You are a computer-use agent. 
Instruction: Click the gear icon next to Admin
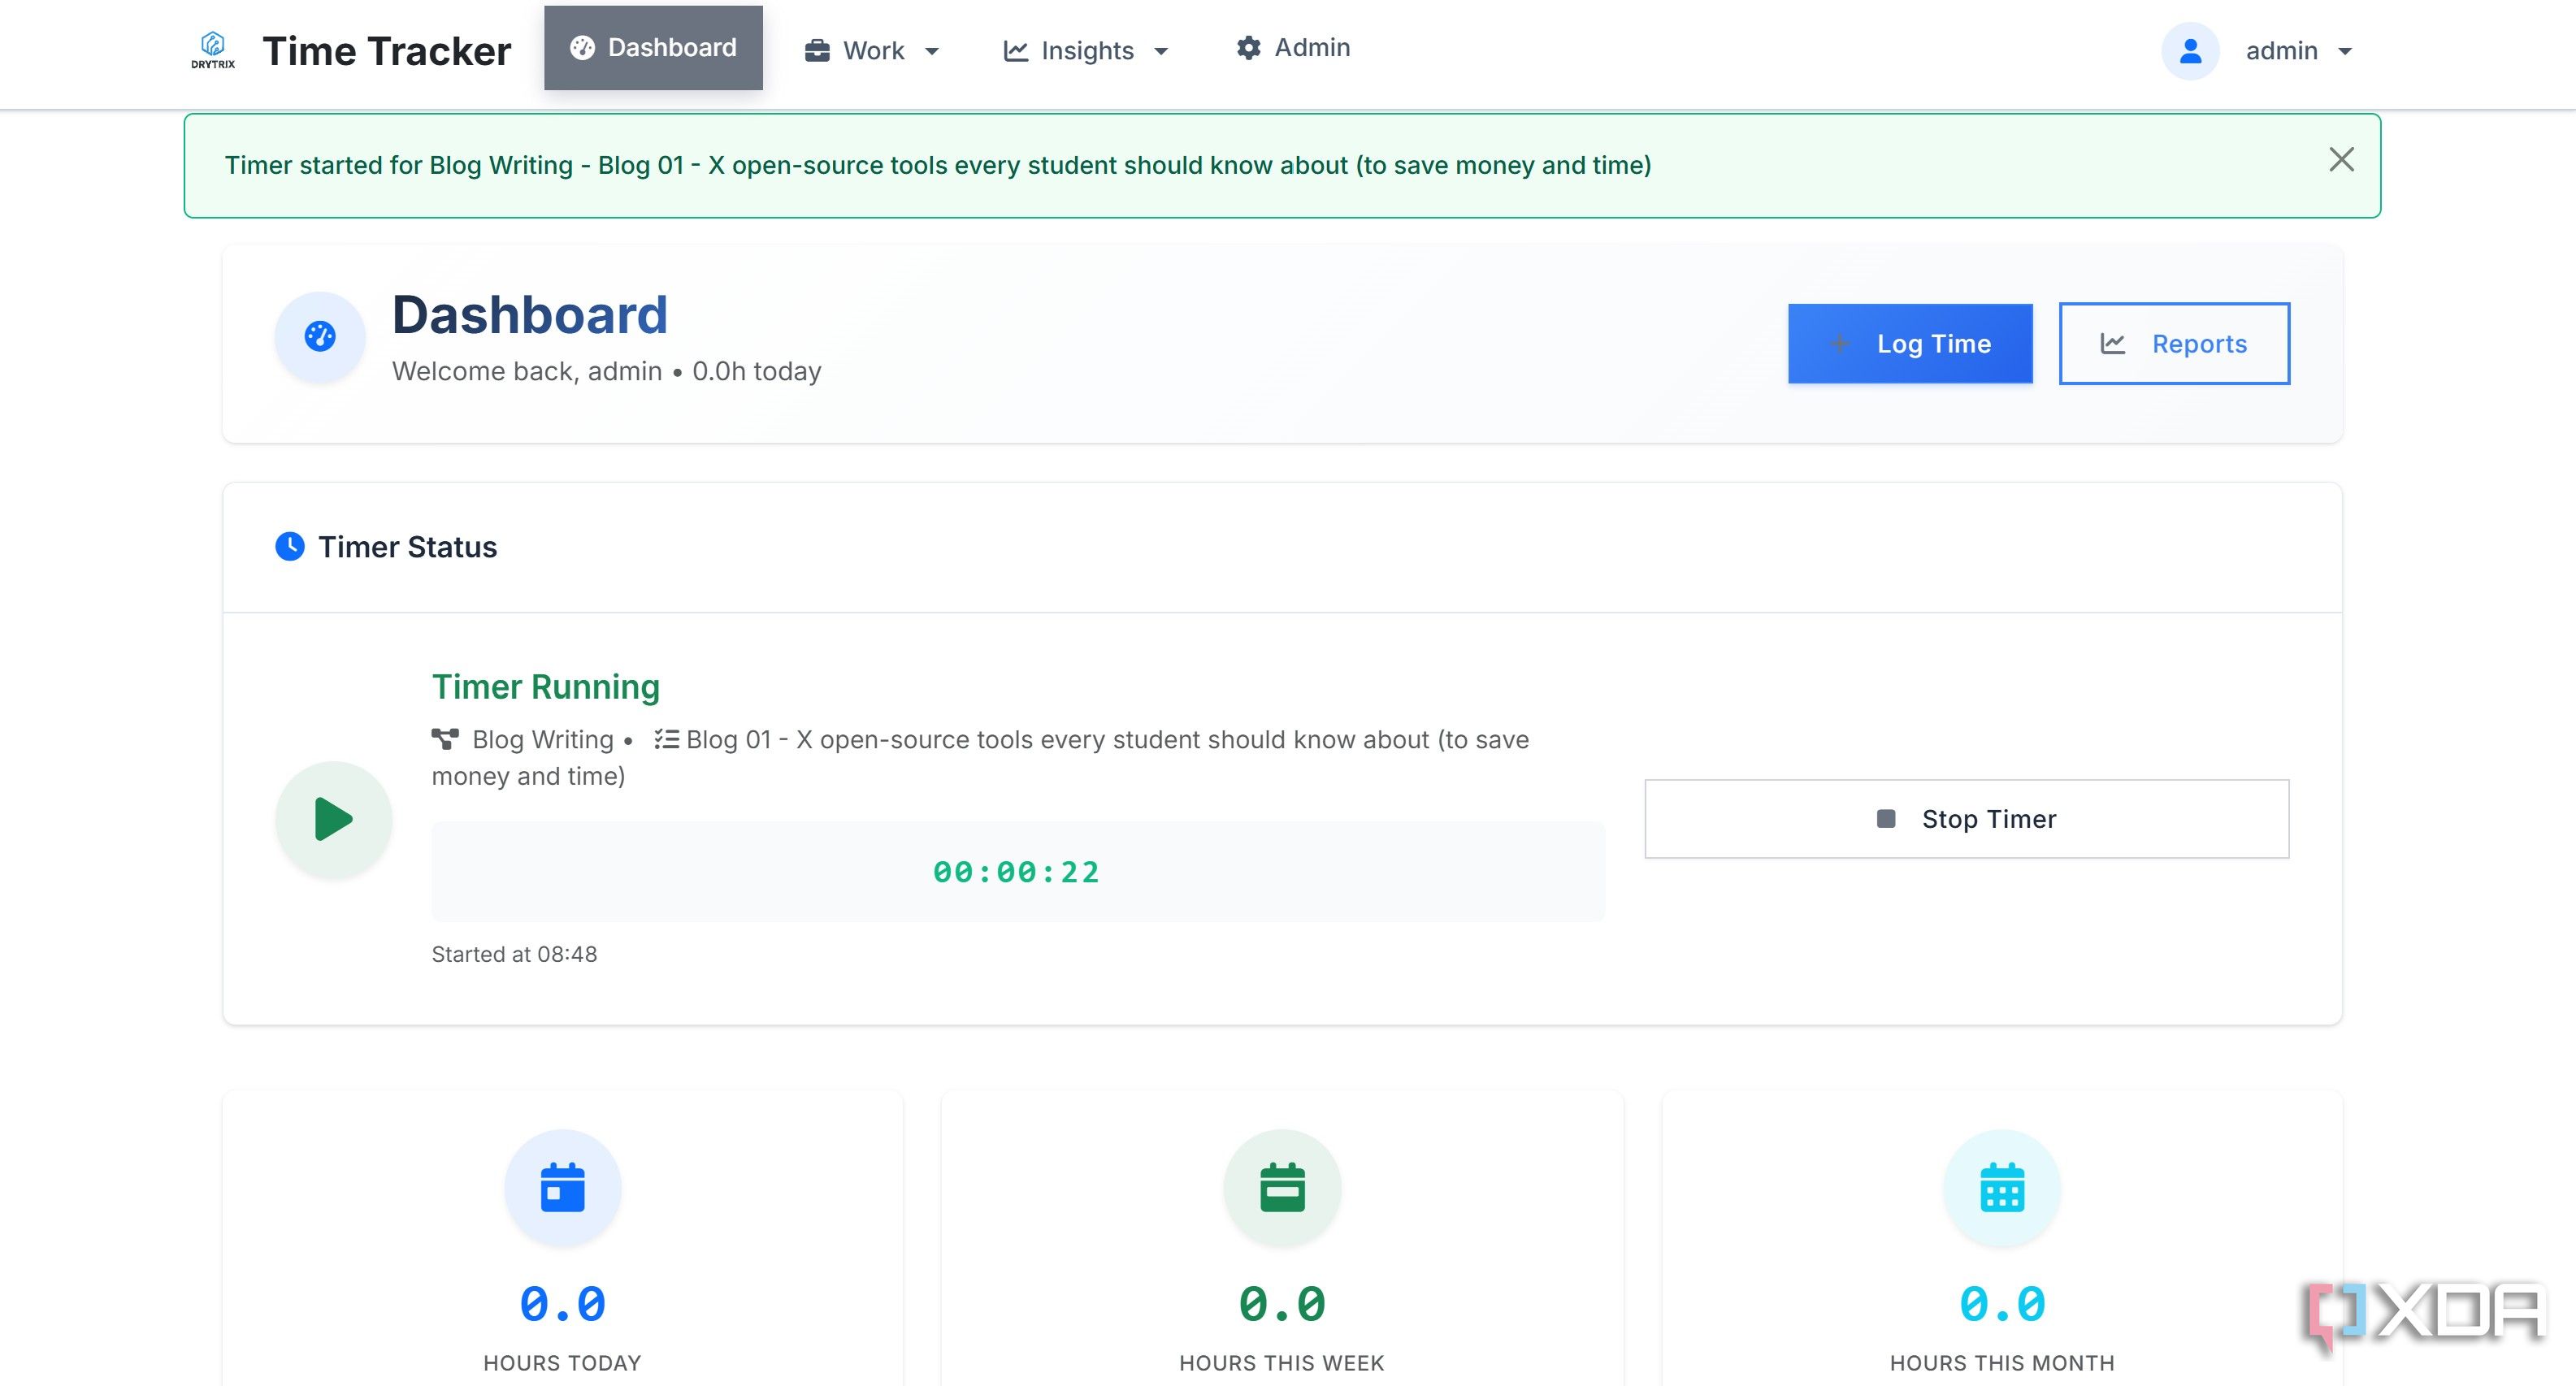tap(1248, 47)
